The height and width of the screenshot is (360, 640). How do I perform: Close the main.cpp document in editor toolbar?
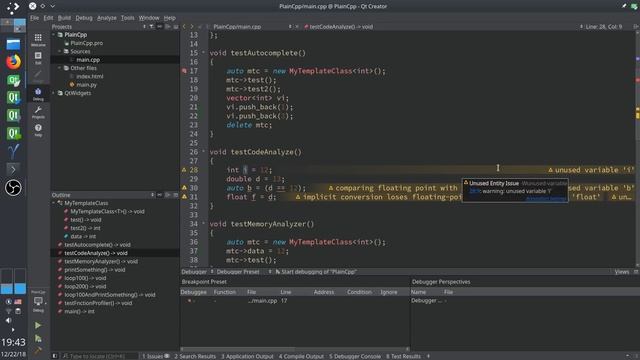coord(297,27)
